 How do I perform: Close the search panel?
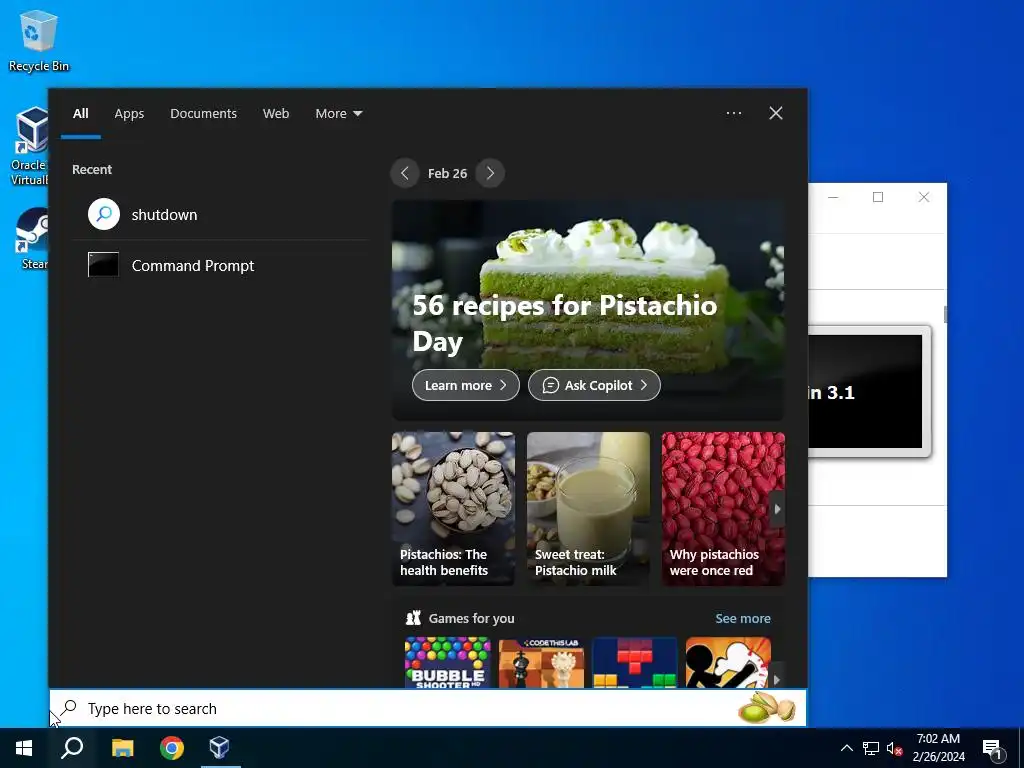[776, 113]
